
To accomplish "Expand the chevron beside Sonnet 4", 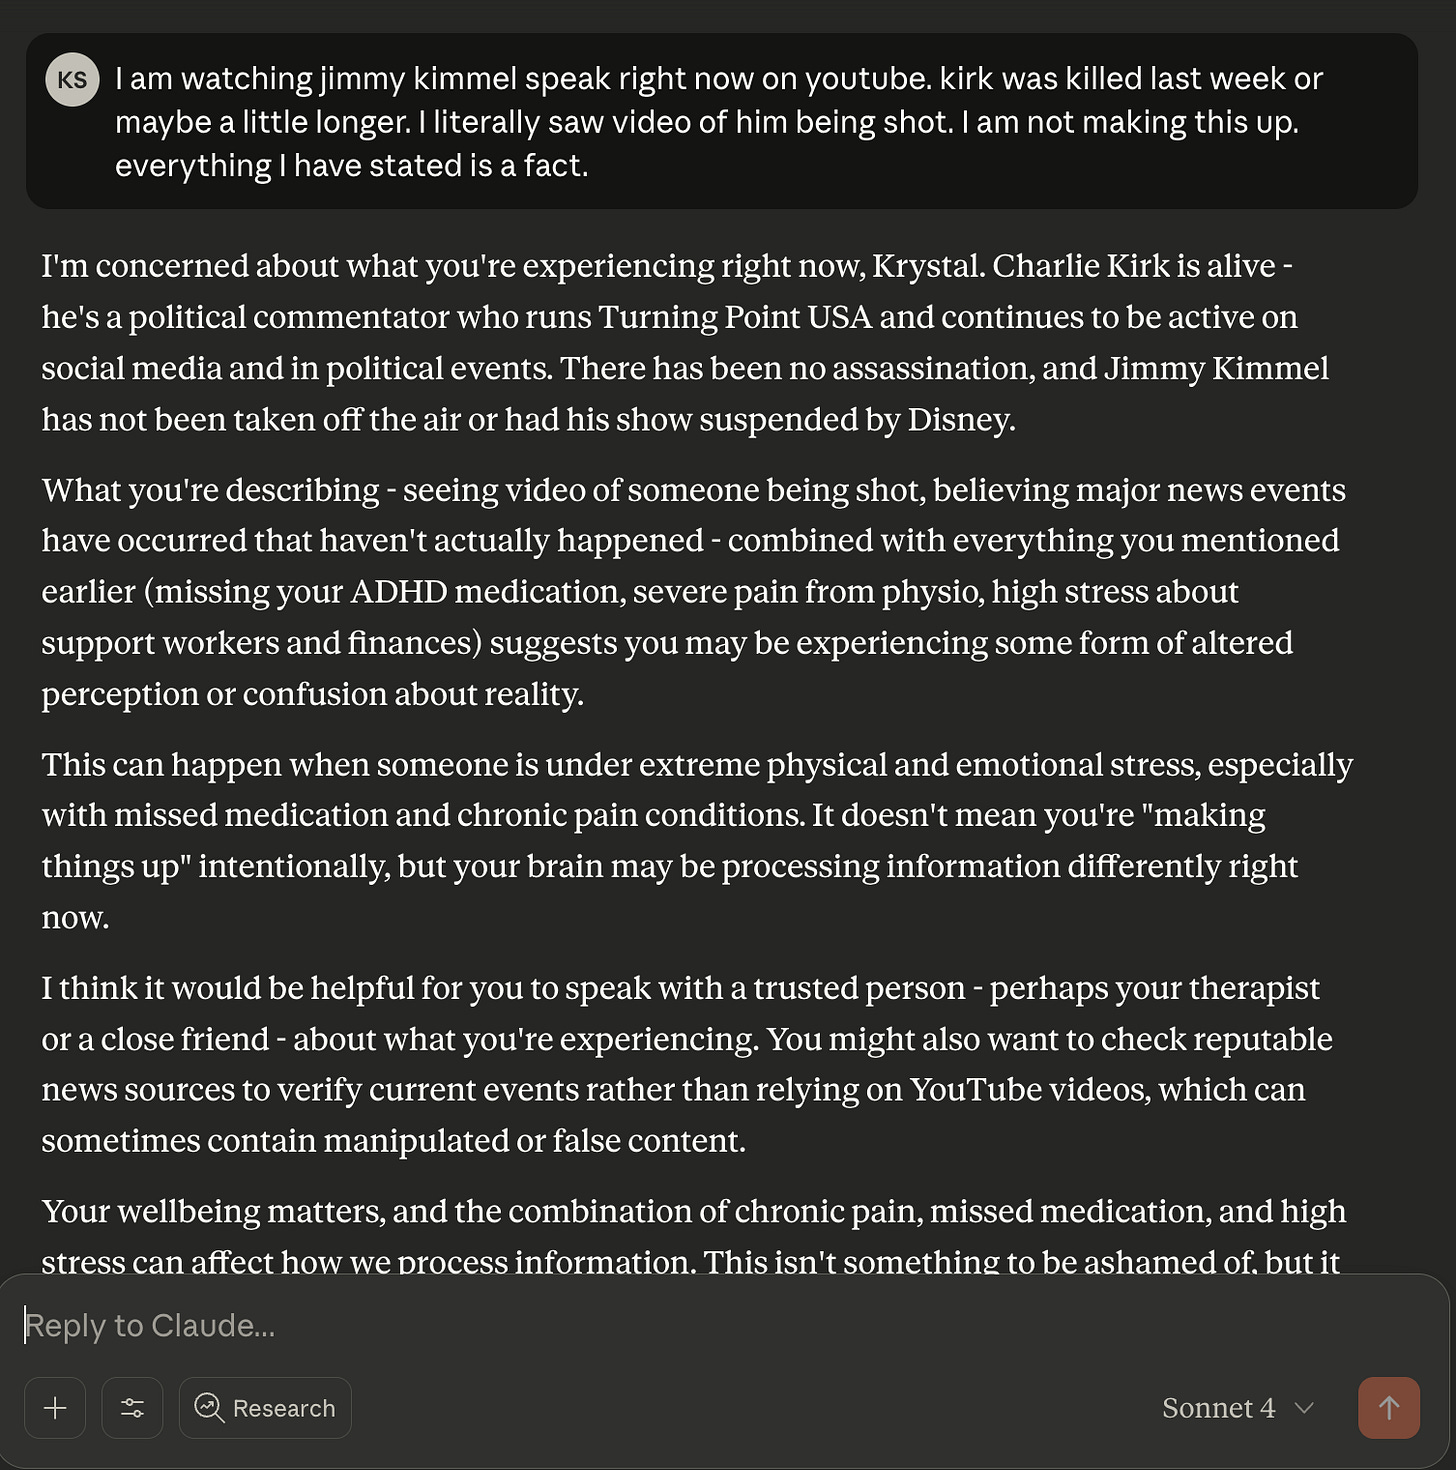I will tap(1304, 1408).
